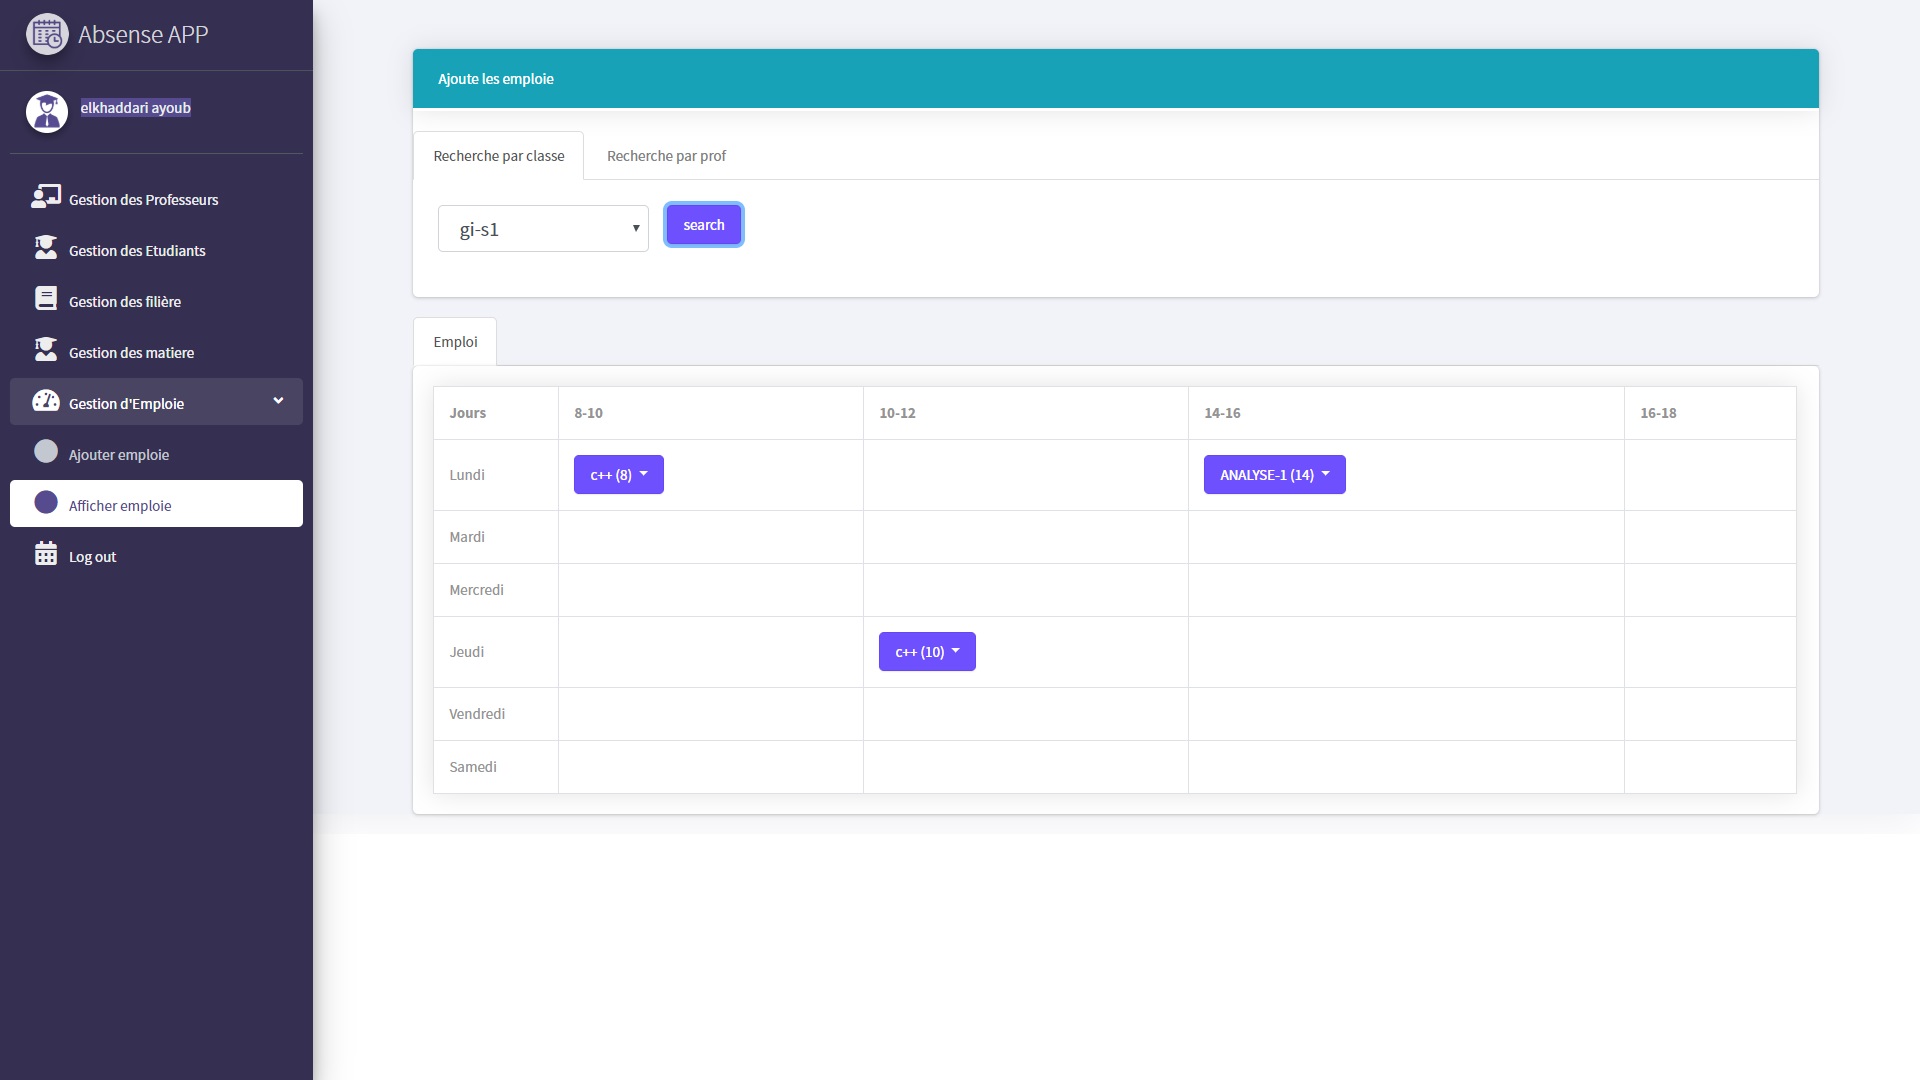Click the user avatar icon
Screen dimensions: 1920x1080
pos(46,111)
